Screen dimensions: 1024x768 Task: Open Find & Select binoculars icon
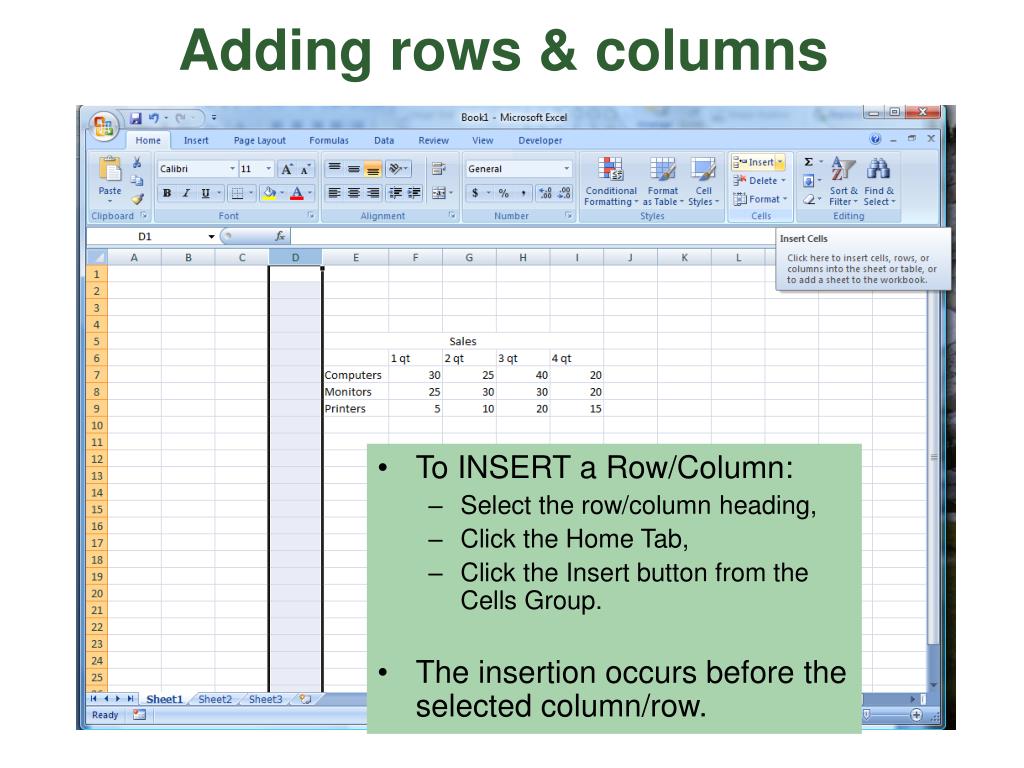coord(878,168)
